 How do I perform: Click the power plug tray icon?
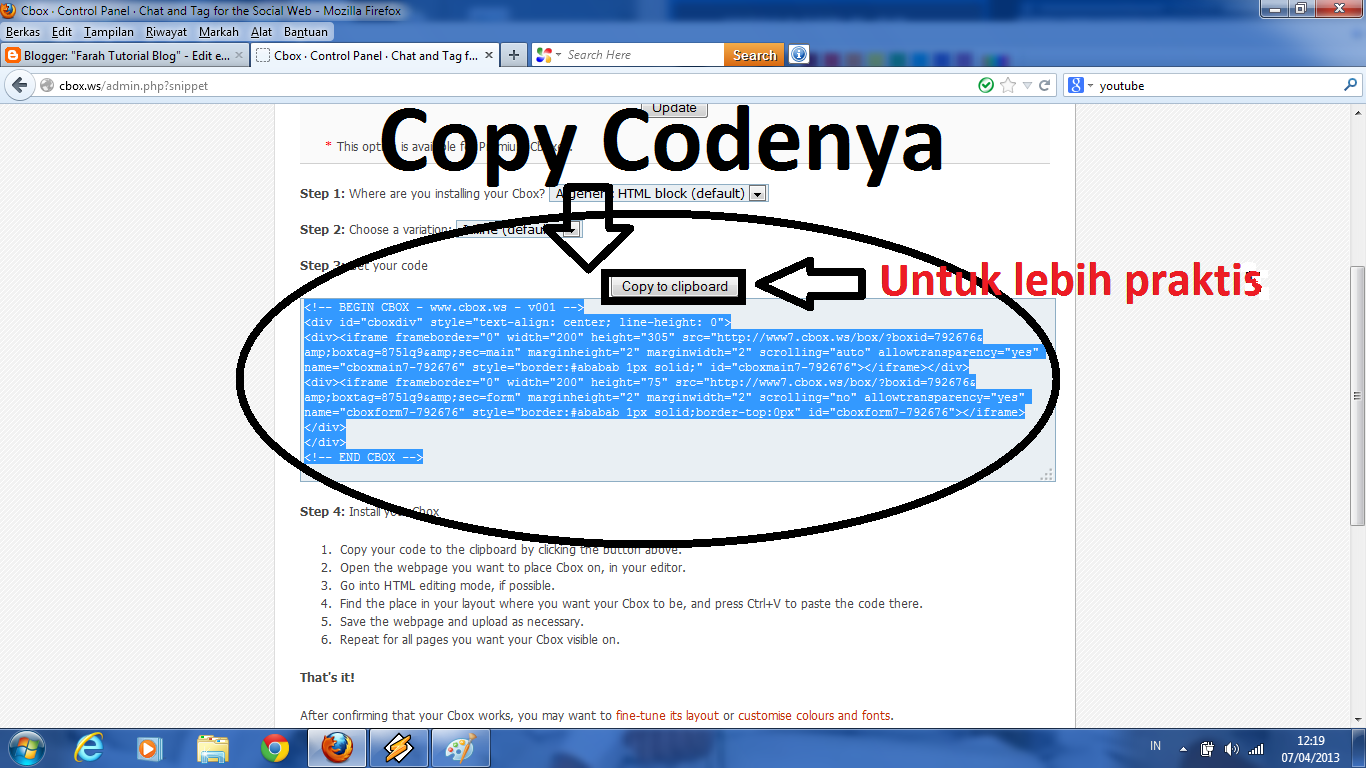(x=1208, y=748)
